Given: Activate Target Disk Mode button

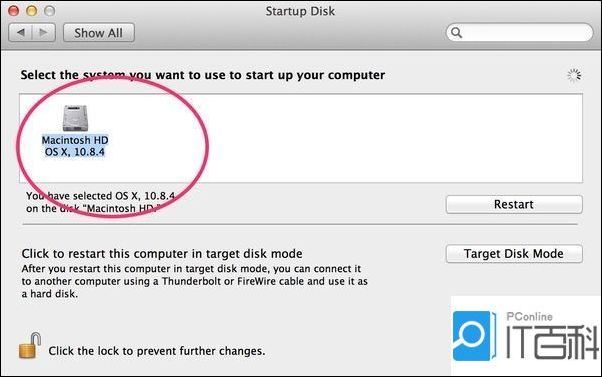Looking at the screenshot, I should click(514, 254).
